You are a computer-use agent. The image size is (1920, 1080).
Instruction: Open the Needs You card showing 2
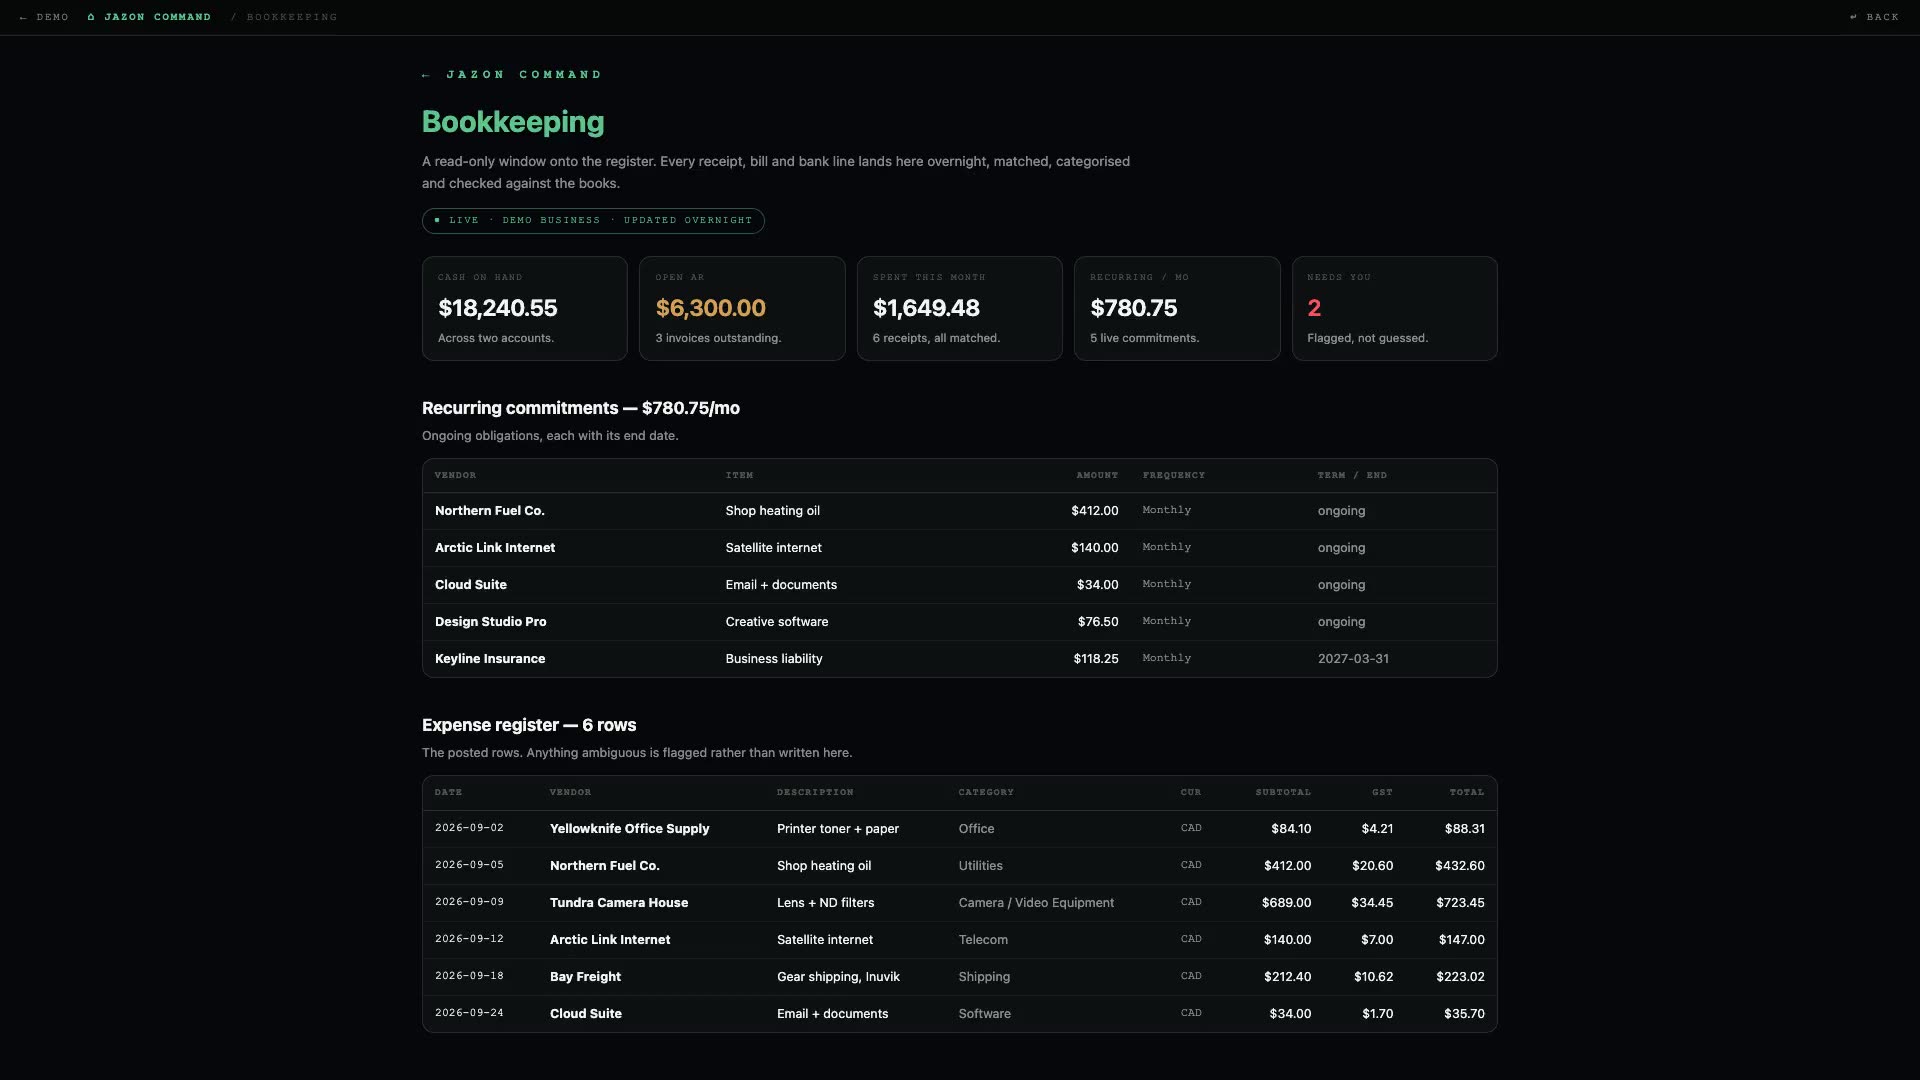[1395, 308]
